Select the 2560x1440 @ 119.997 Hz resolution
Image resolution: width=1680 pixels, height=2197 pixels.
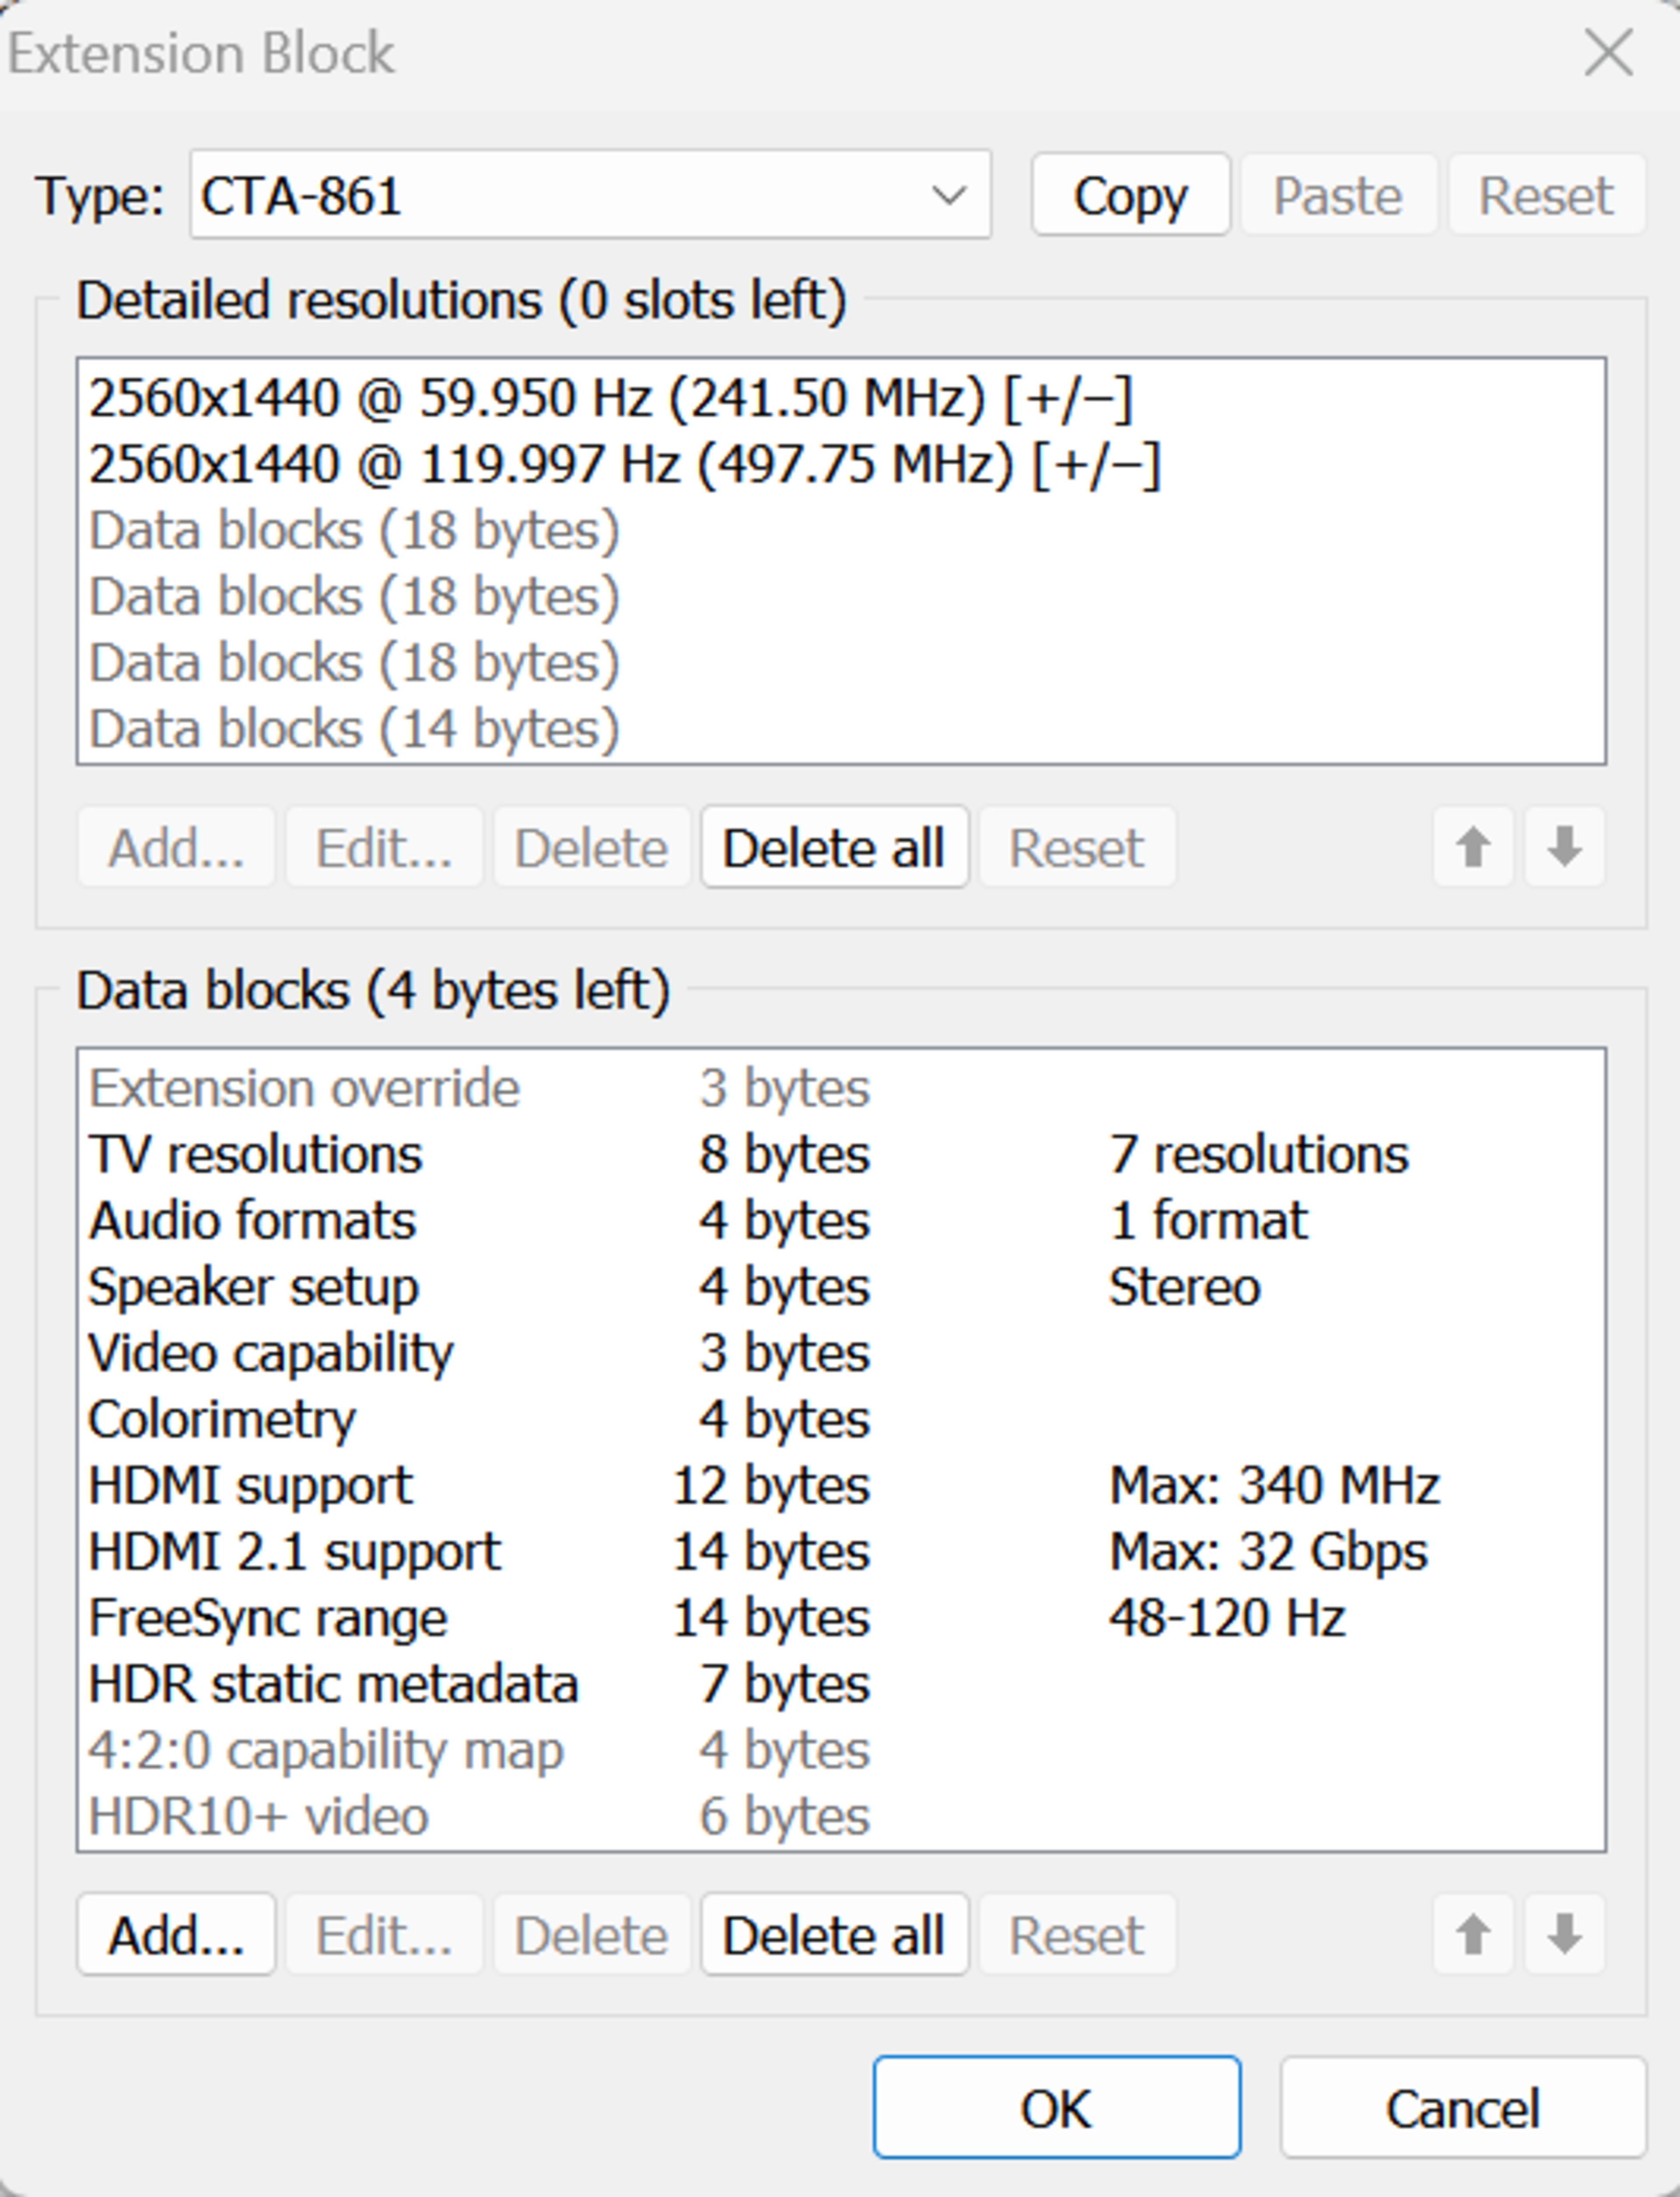[x=624, y=464]
